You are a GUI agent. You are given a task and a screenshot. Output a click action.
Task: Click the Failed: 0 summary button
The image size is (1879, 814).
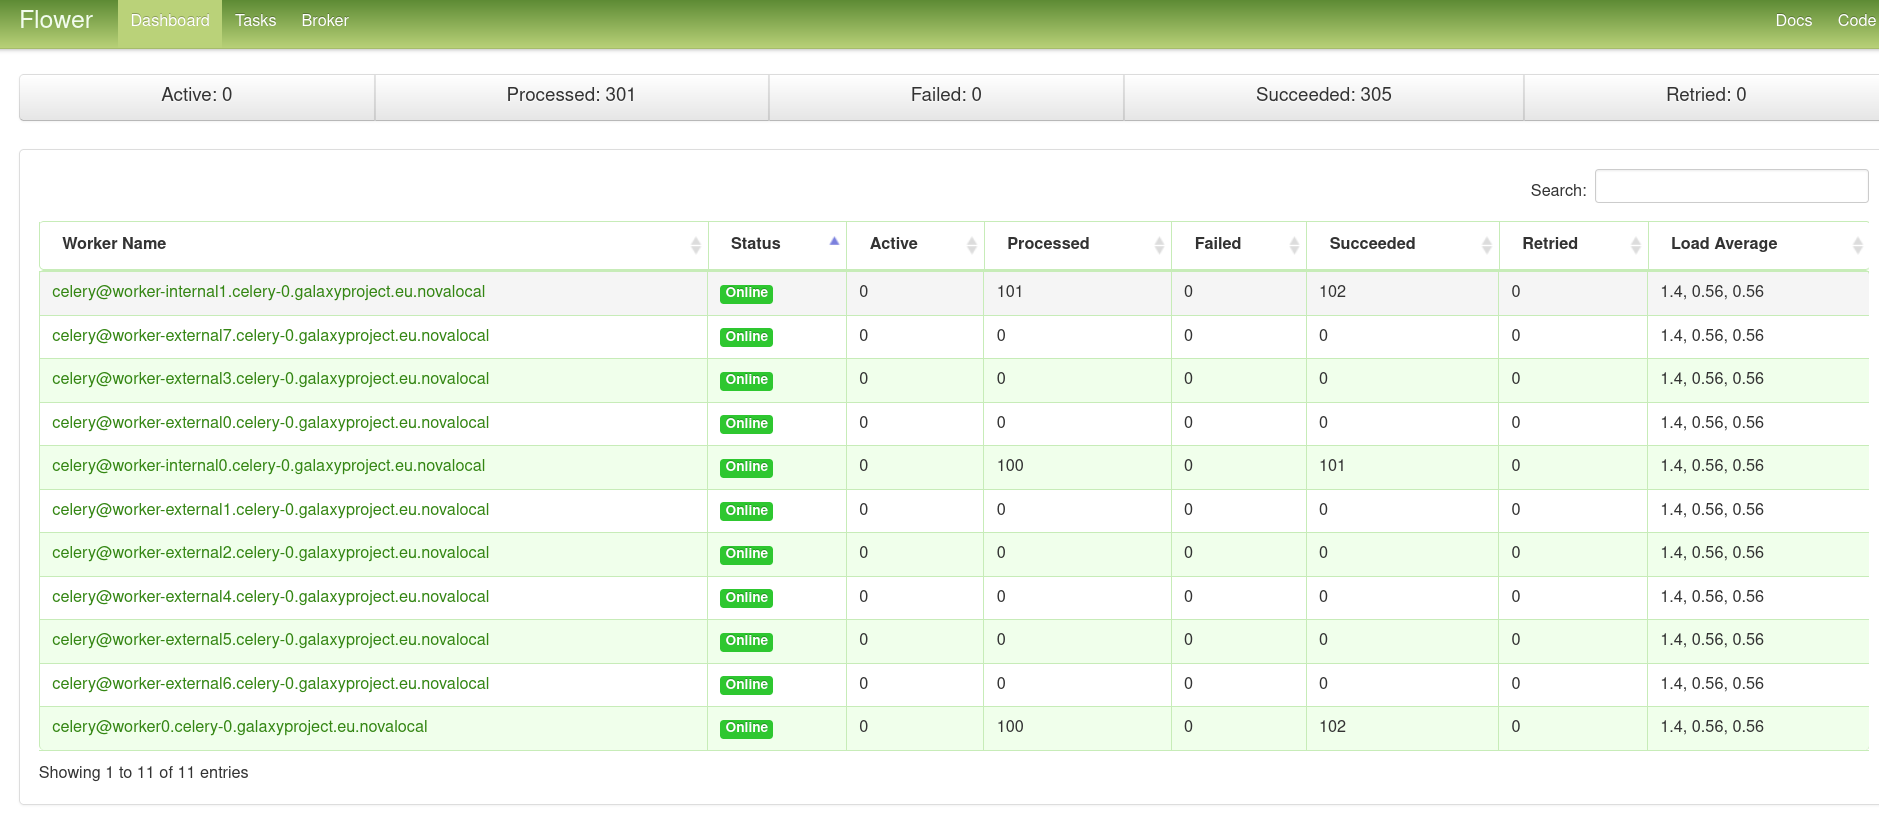[946, 96]
